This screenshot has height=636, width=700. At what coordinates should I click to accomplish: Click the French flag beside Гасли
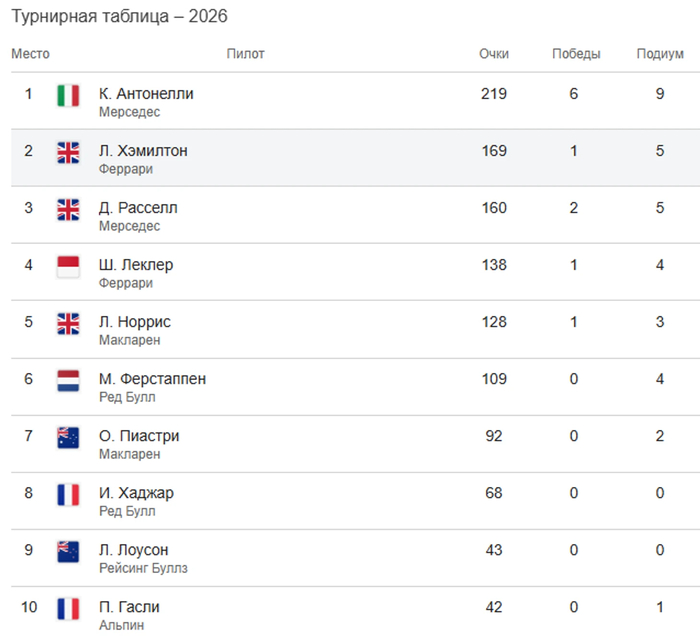(68, 609)
